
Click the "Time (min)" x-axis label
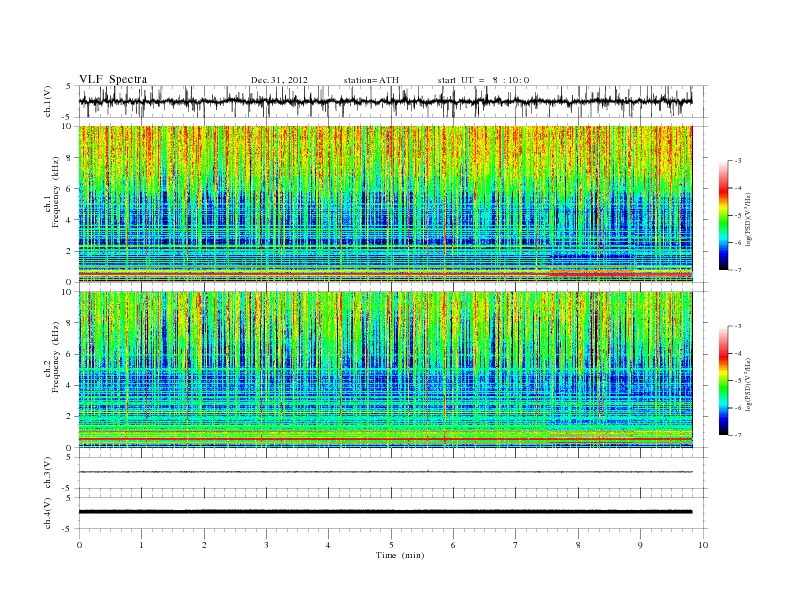click(x=400, y=555)
